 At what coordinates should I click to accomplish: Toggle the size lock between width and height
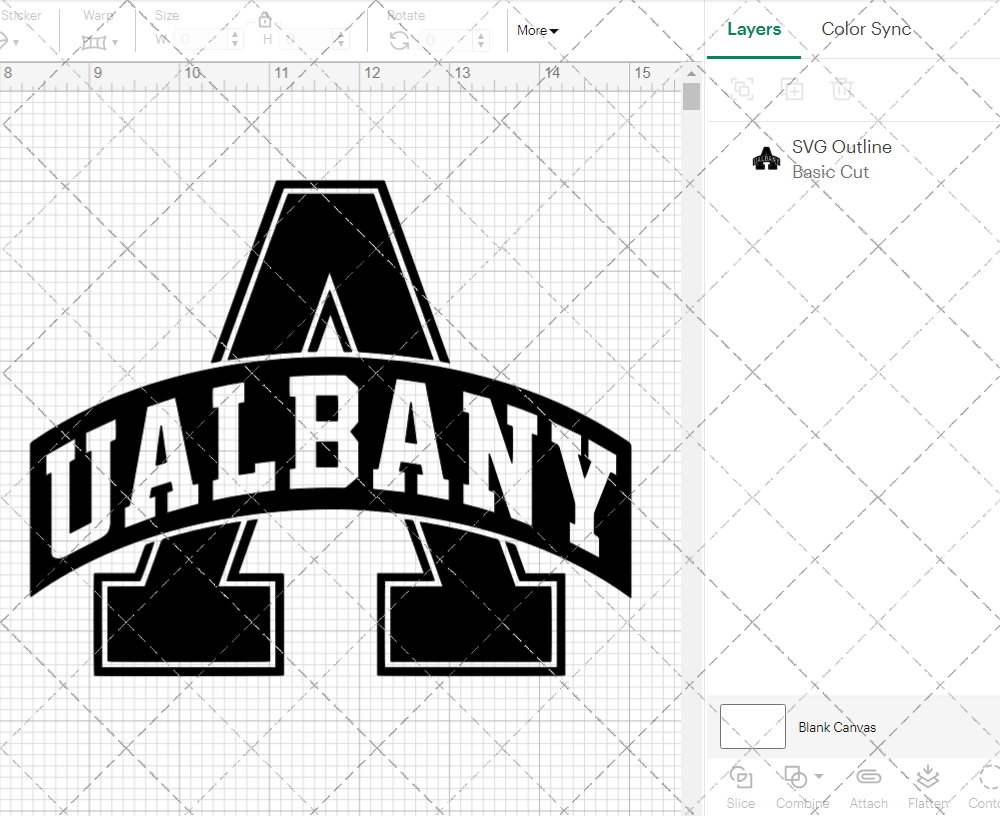pos(265,19)
